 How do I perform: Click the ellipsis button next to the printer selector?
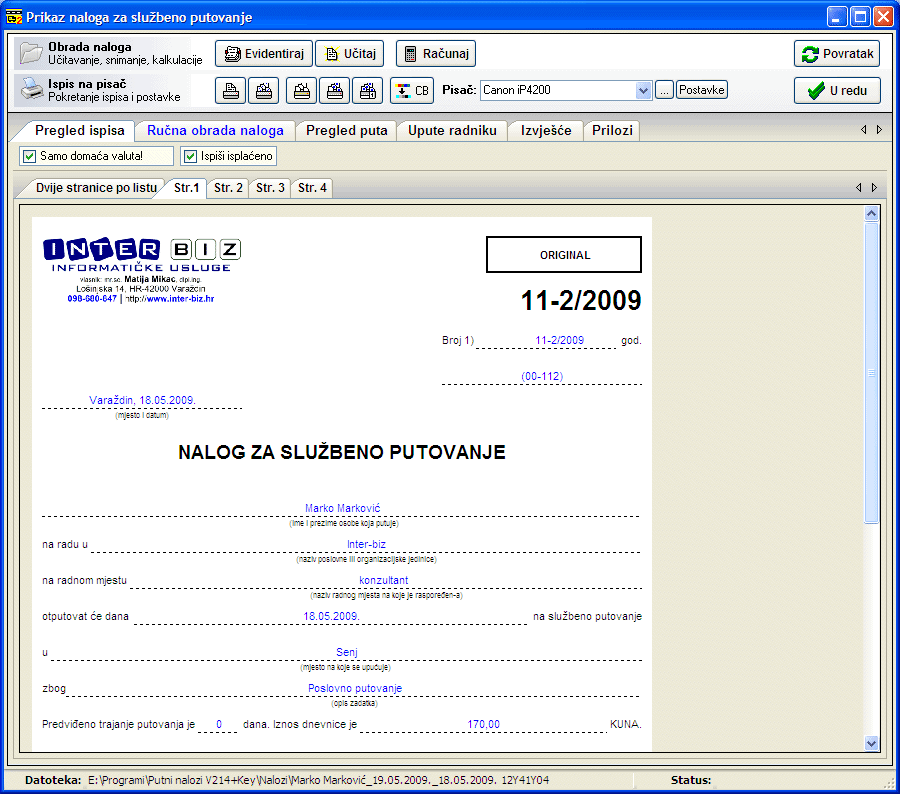tap(664, 90)
